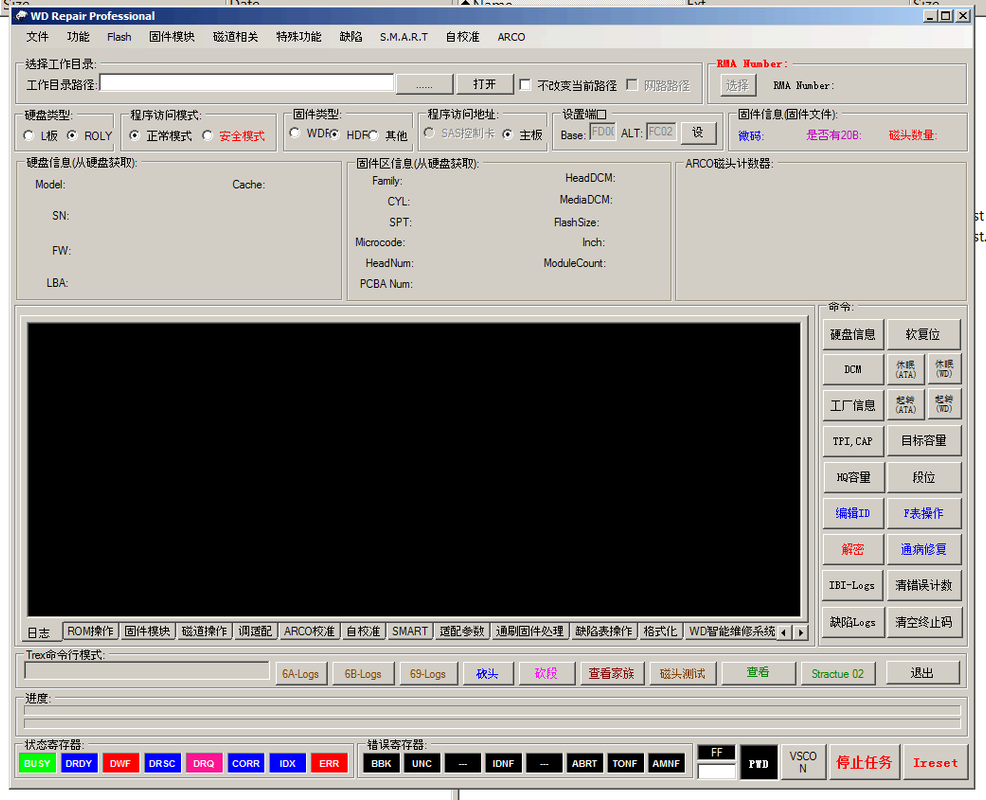Click the F表操作 button
Viewport: 986px width, 800px height.
923,514
